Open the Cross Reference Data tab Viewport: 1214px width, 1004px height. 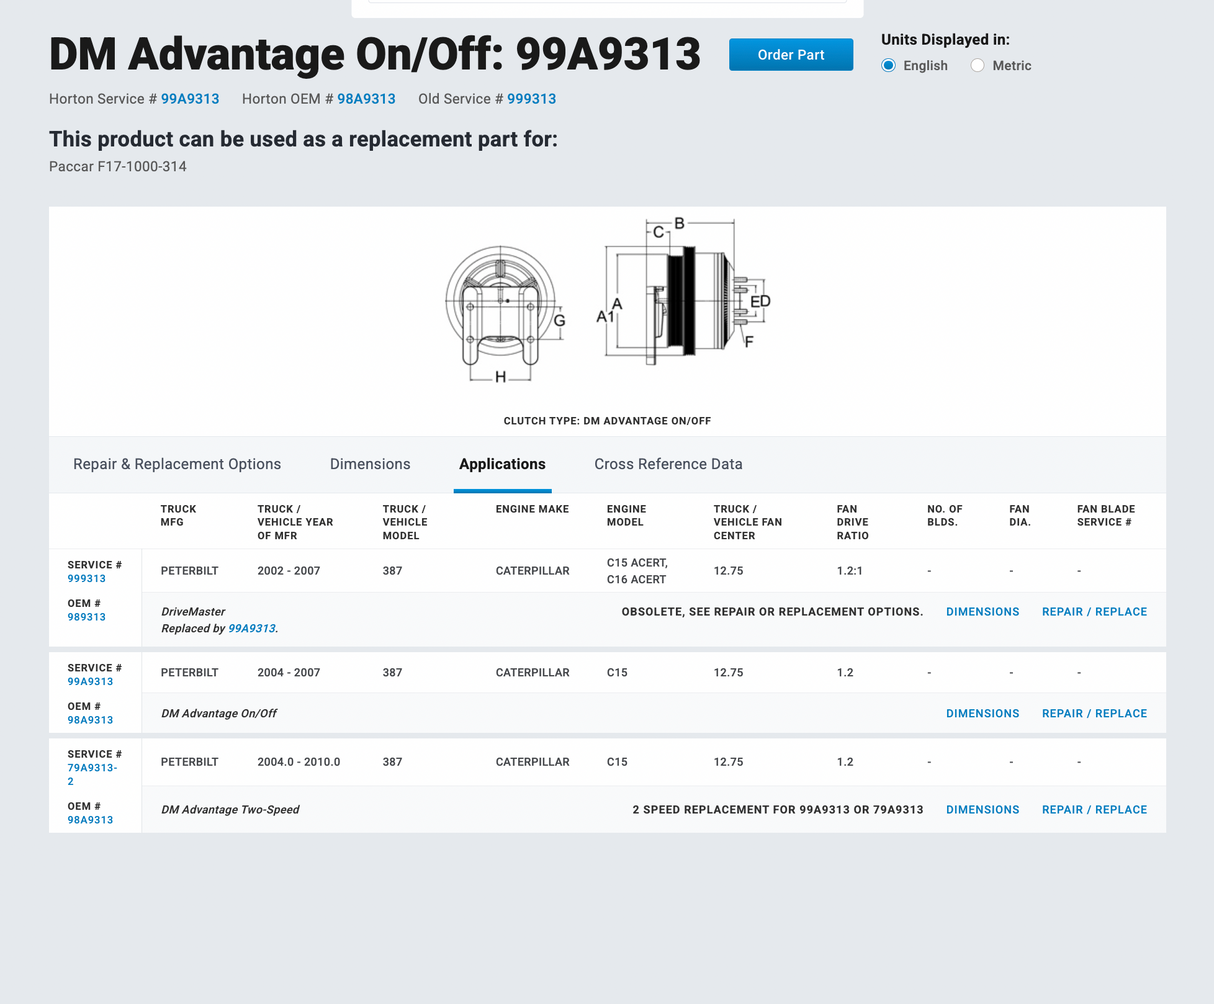668,464
